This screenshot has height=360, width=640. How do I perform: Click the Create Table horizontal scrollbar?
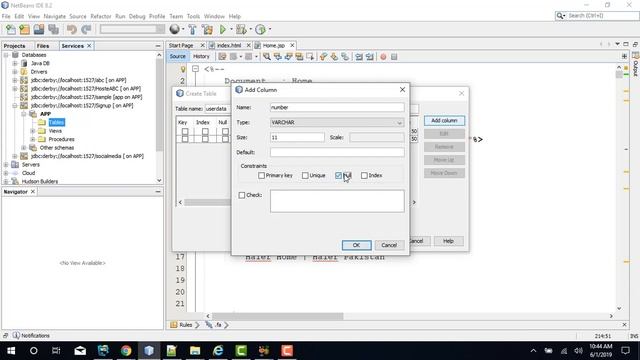pyautogui.click(x=207, y=202)
